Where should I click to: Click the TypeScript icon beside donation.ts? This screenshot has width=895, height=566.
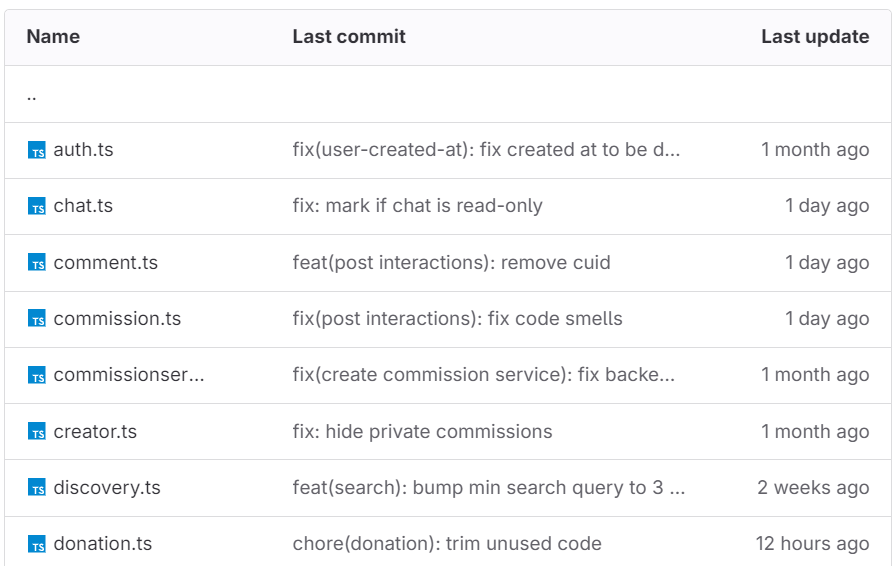37,545
